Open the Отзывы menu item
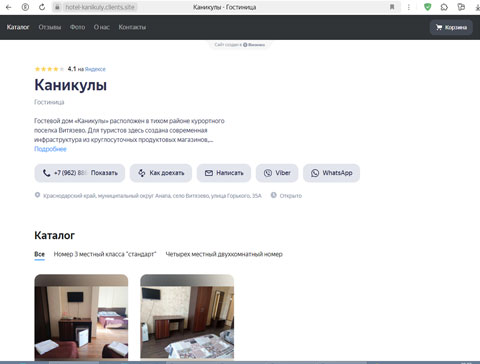 click(50, 27)
